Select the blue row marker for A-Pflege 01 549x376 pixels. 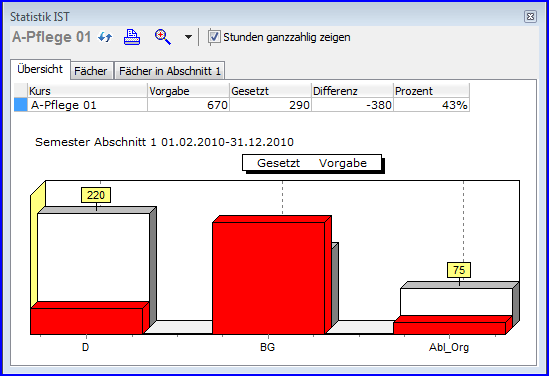(21, 105)
